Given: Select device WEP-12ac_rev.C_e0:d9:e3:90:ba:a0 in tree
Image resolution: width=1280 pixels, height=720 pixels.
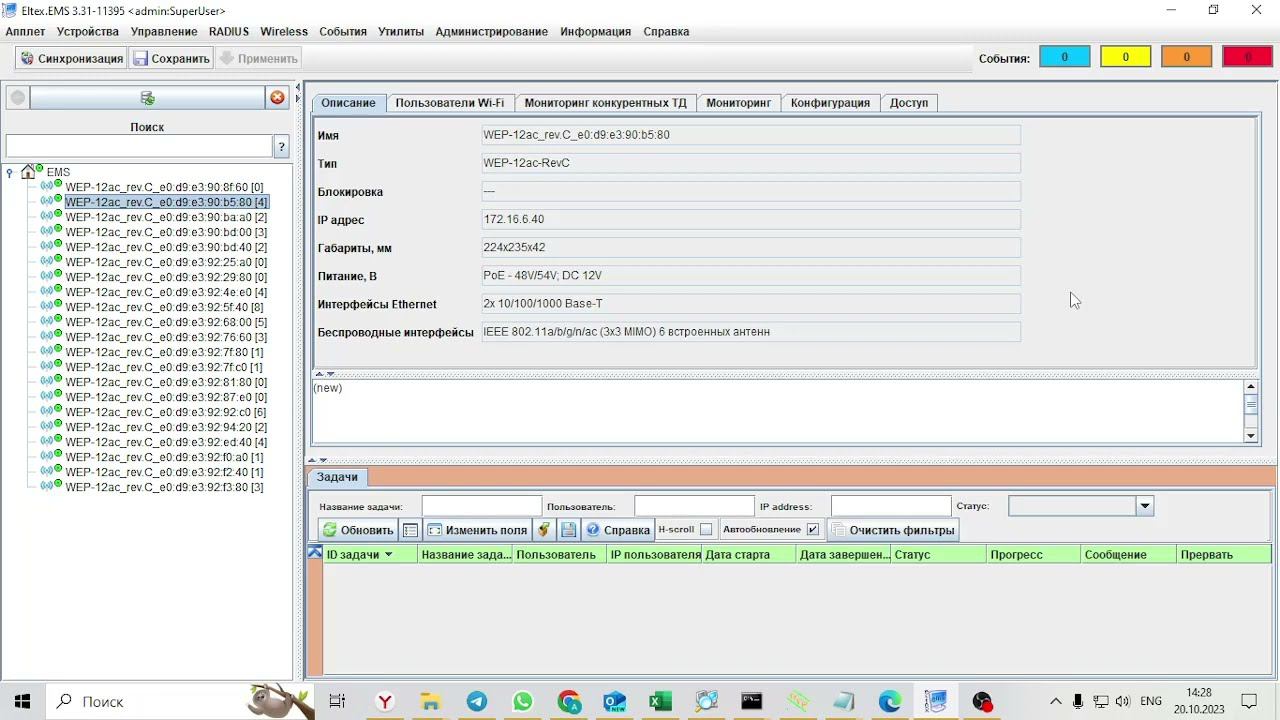Looking at the screenshot, I should (166, 217).
